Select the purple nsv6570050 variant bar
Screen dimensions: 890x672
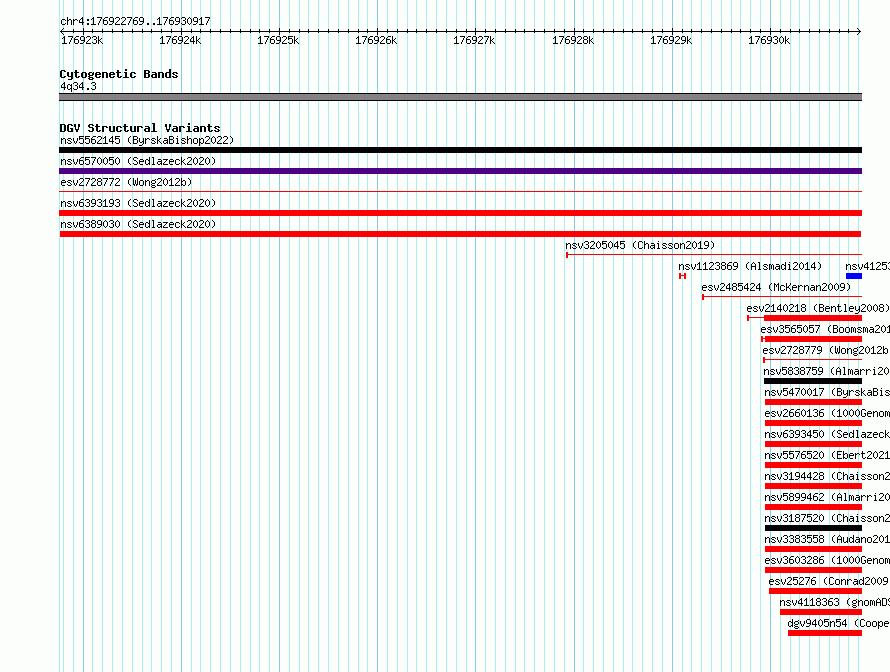click(x=460, y=171)
